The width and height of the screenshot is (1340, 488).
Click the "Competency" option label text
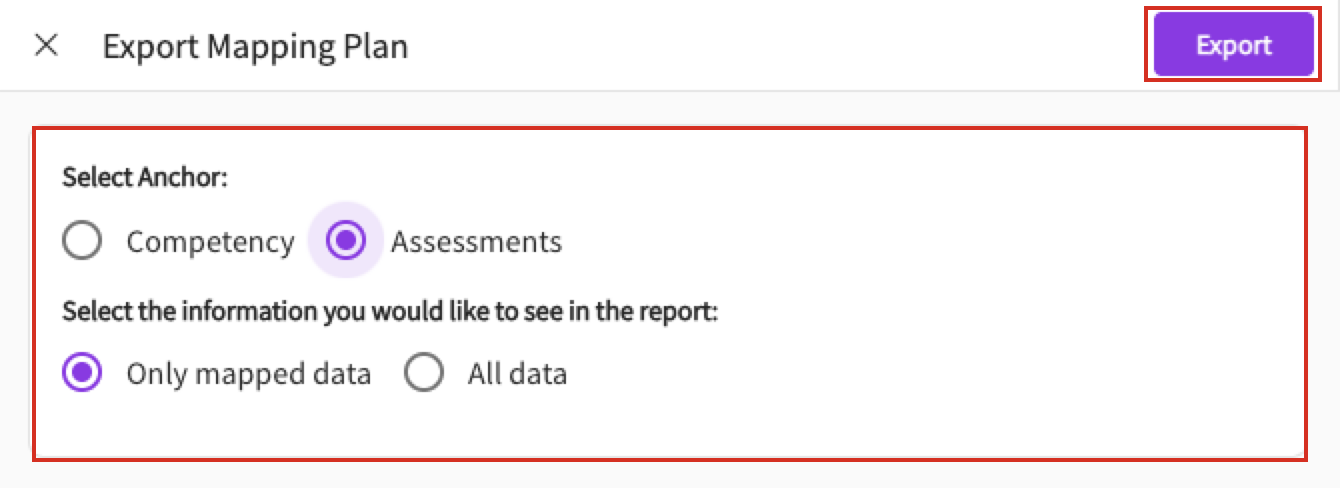[210, 242]
